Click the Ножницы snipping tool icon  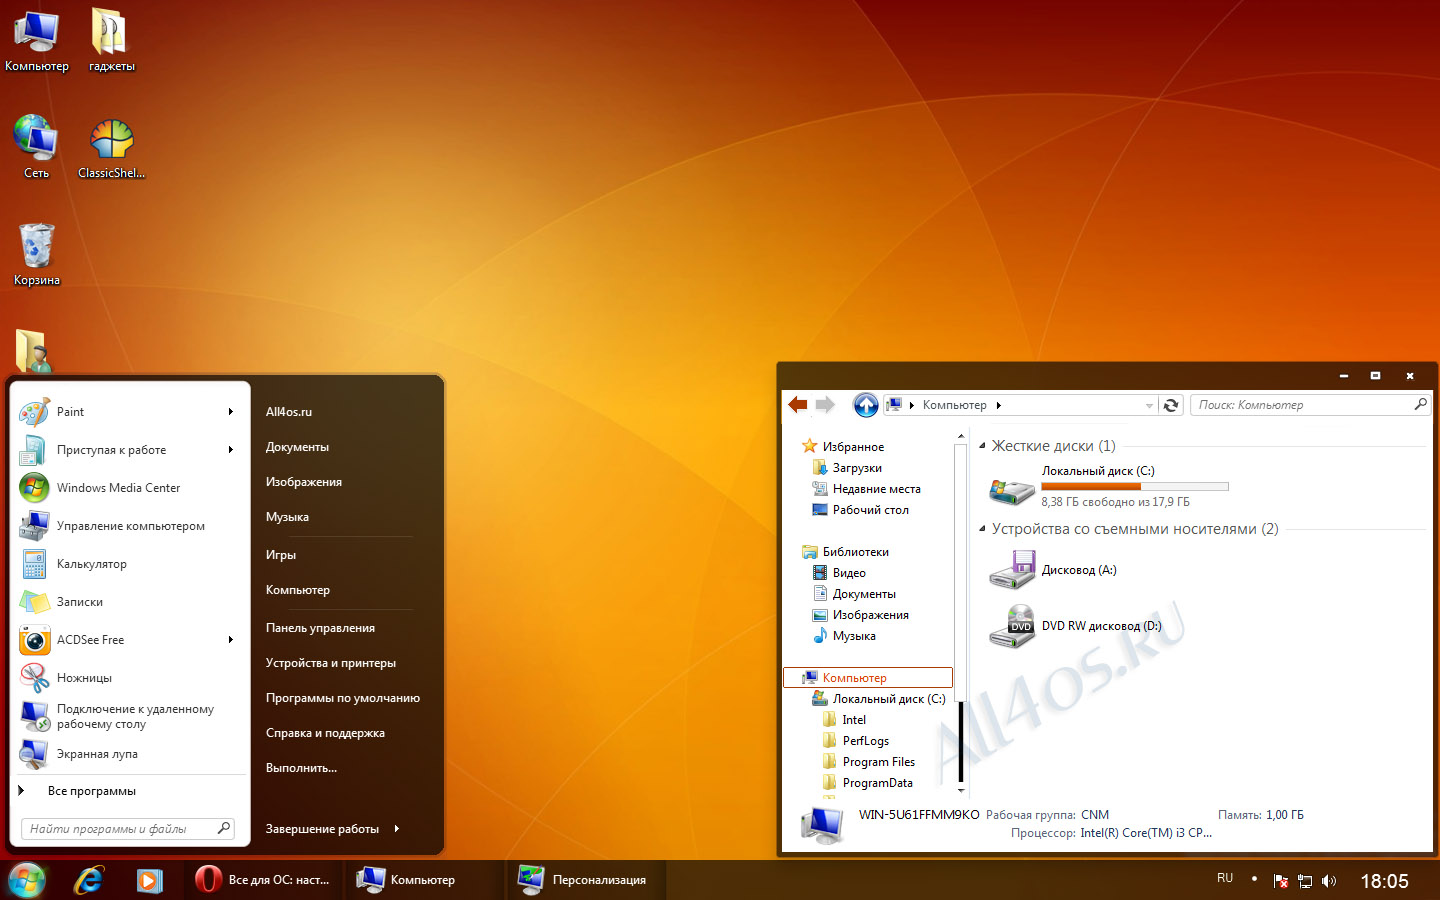(x=34, y=678)
